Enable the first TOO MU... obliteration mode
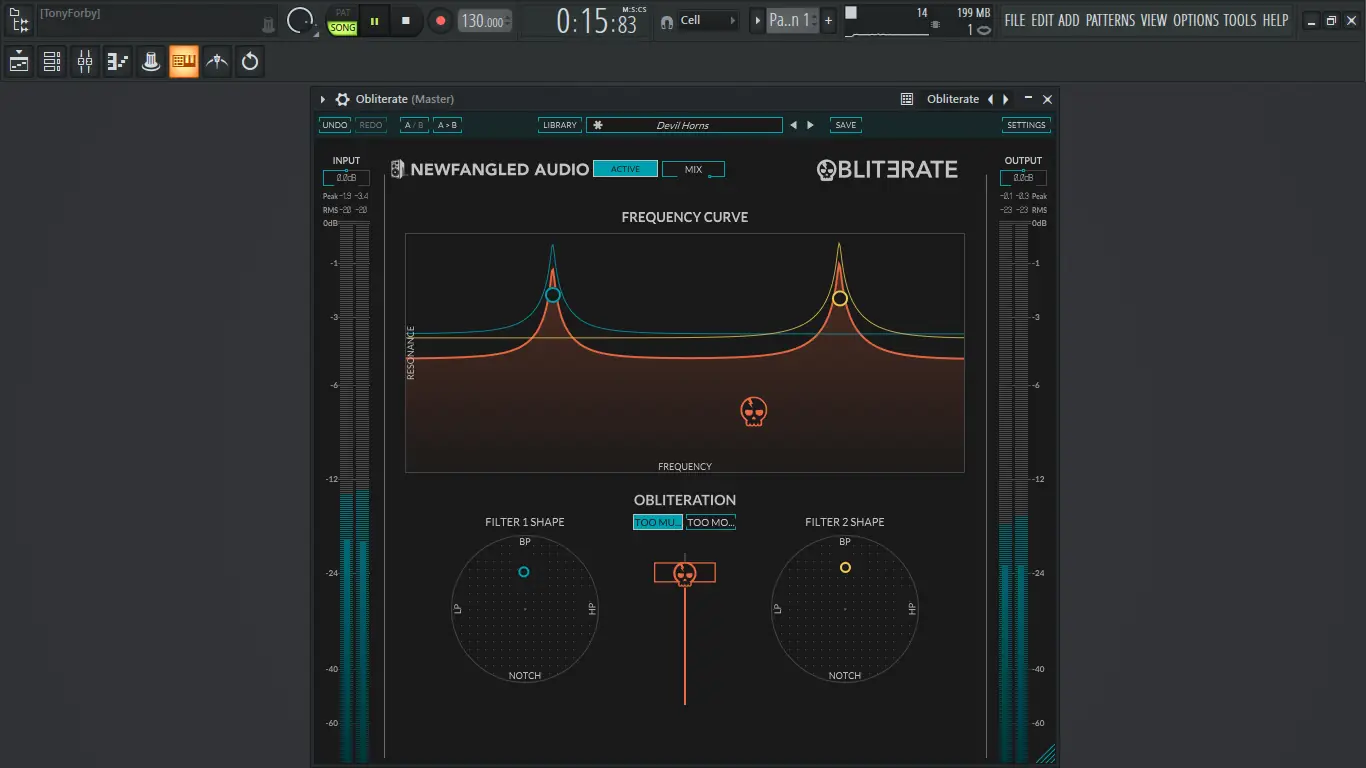The width and height of the screenshot is (1366, 768). [658, 522]
